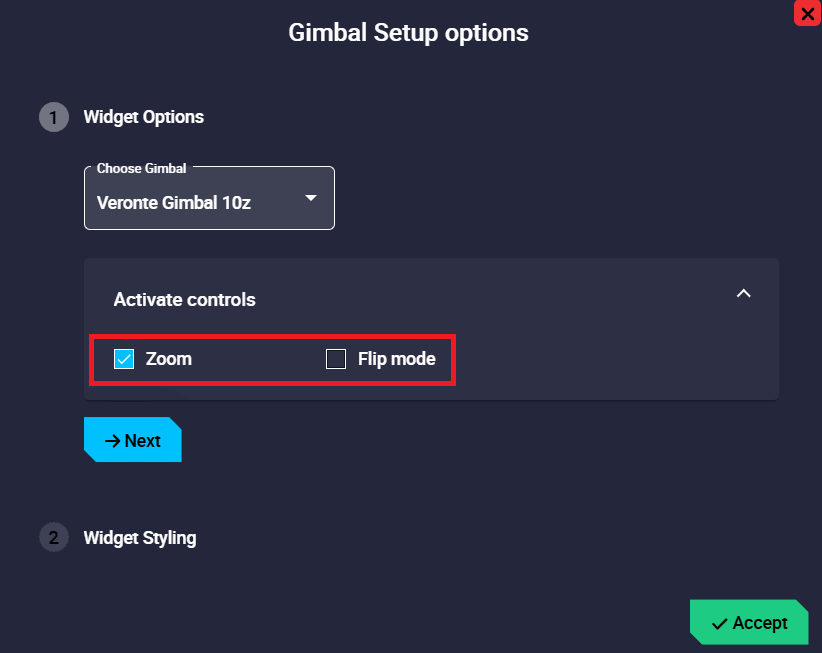Confirm settings with the Accept button
Viewport: 822px width, 653px height.
click(749, 623)
